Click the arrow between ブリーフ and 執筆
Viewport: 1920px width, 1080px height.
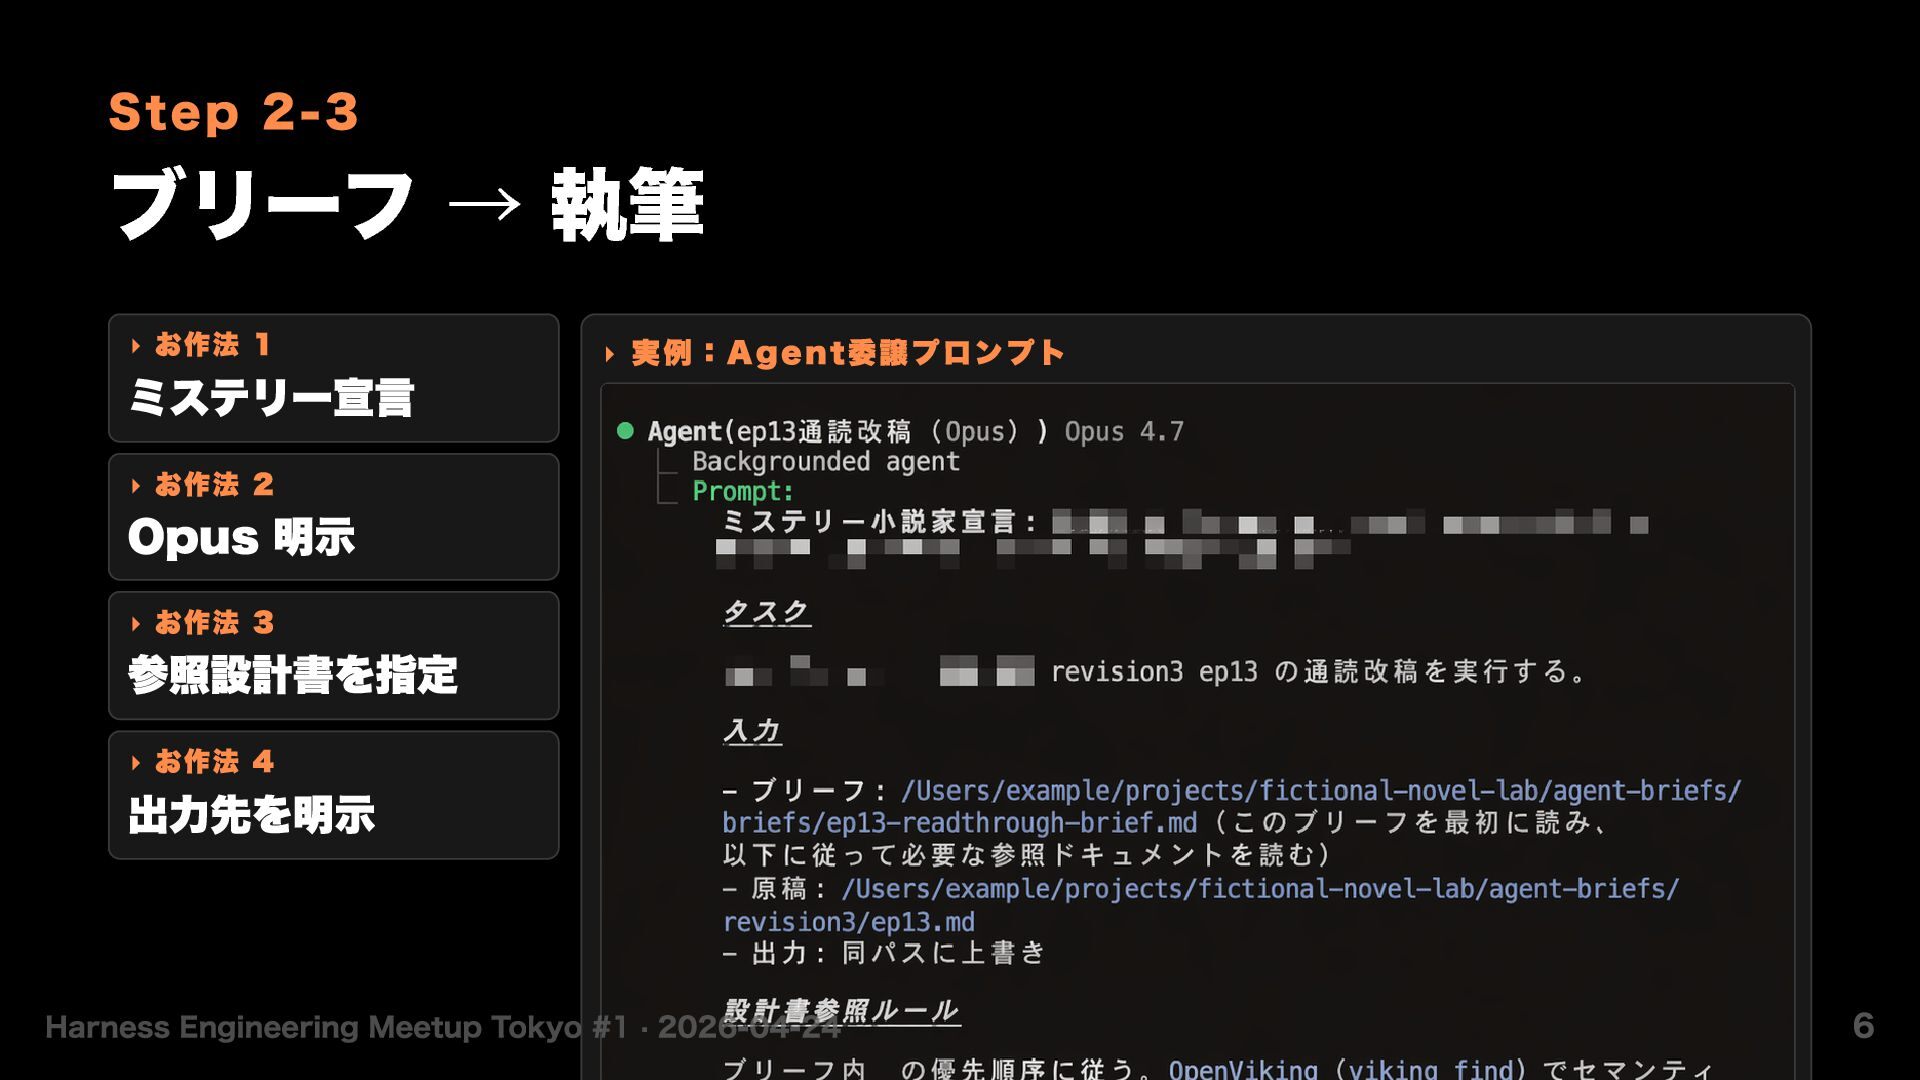pyautogui.click(x=484, y=205)
